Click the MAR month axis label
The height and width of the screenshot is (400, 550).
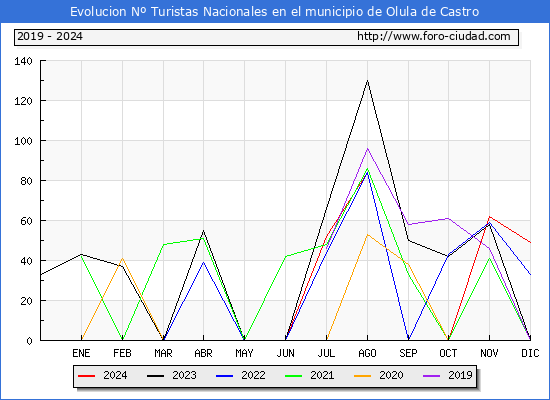click(x=163, y=353)
